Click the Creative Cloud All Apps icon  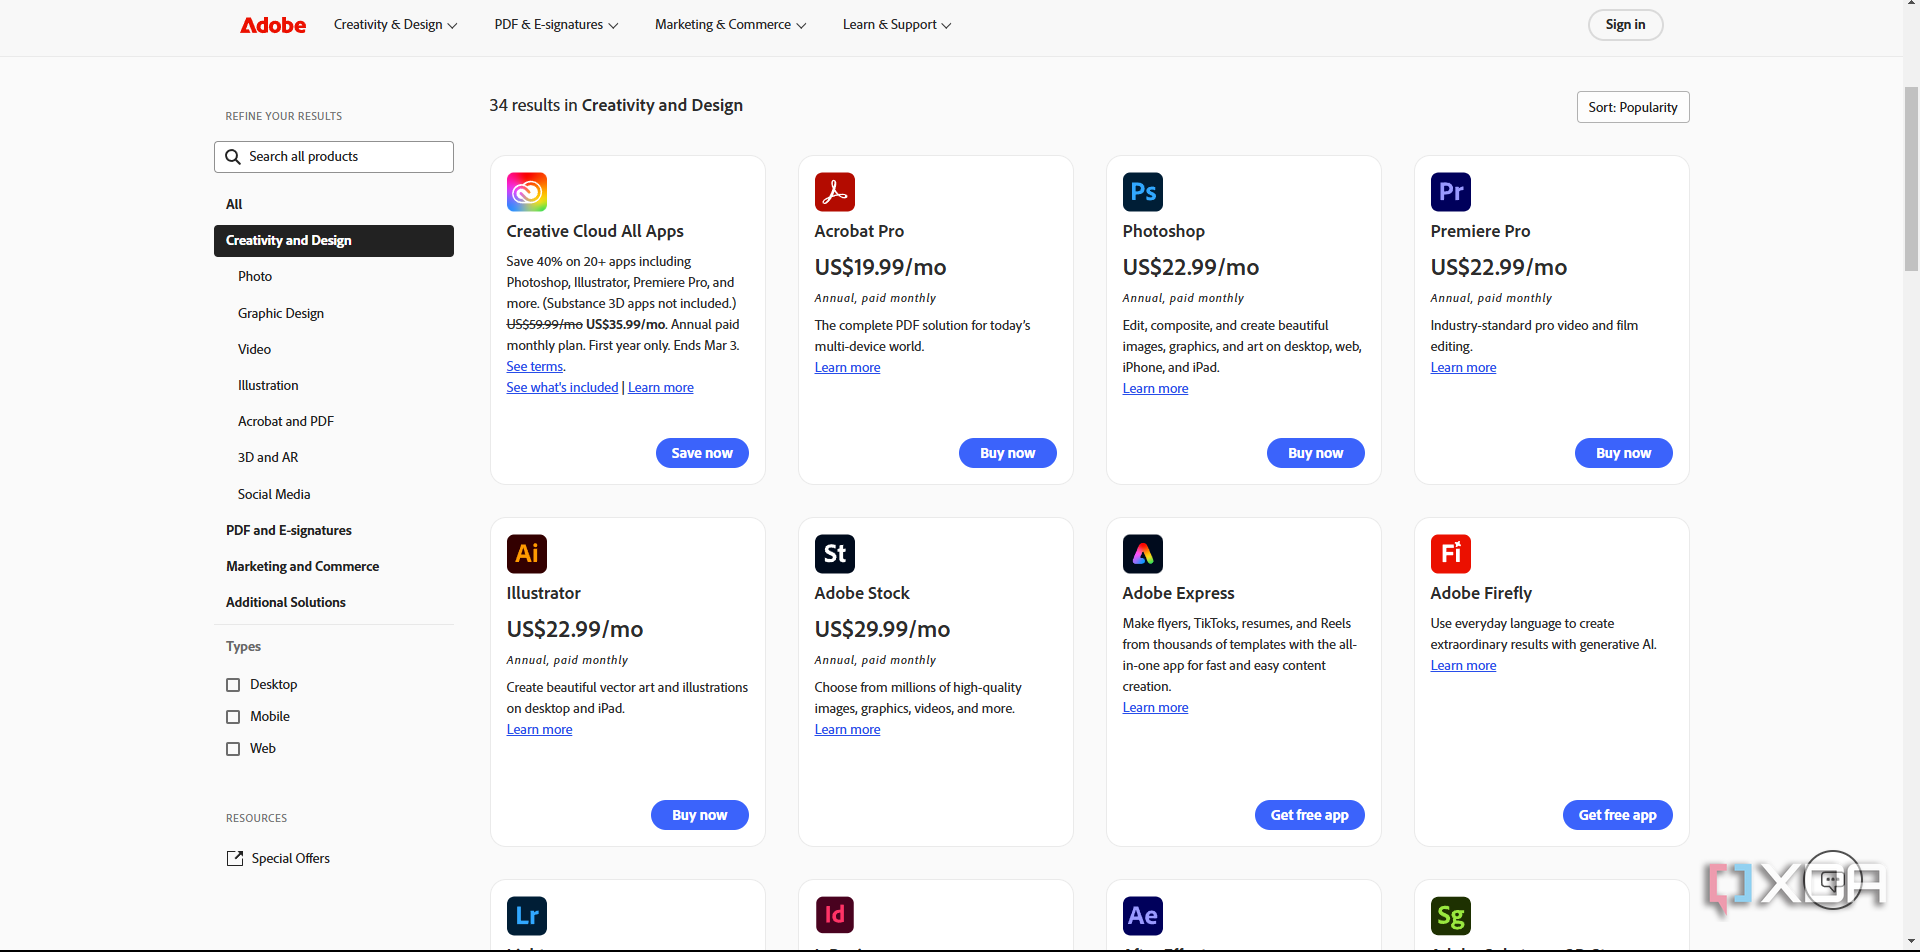point(527,192)
